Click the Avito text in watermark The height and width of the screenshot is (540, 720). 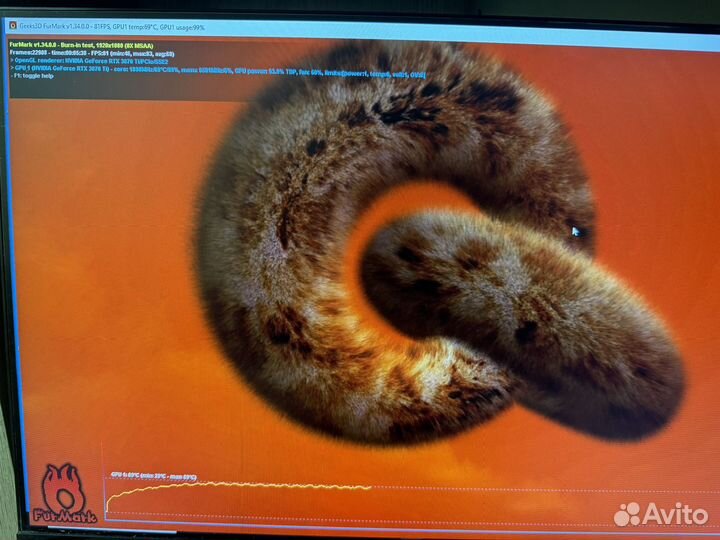[x=674, y=514]
